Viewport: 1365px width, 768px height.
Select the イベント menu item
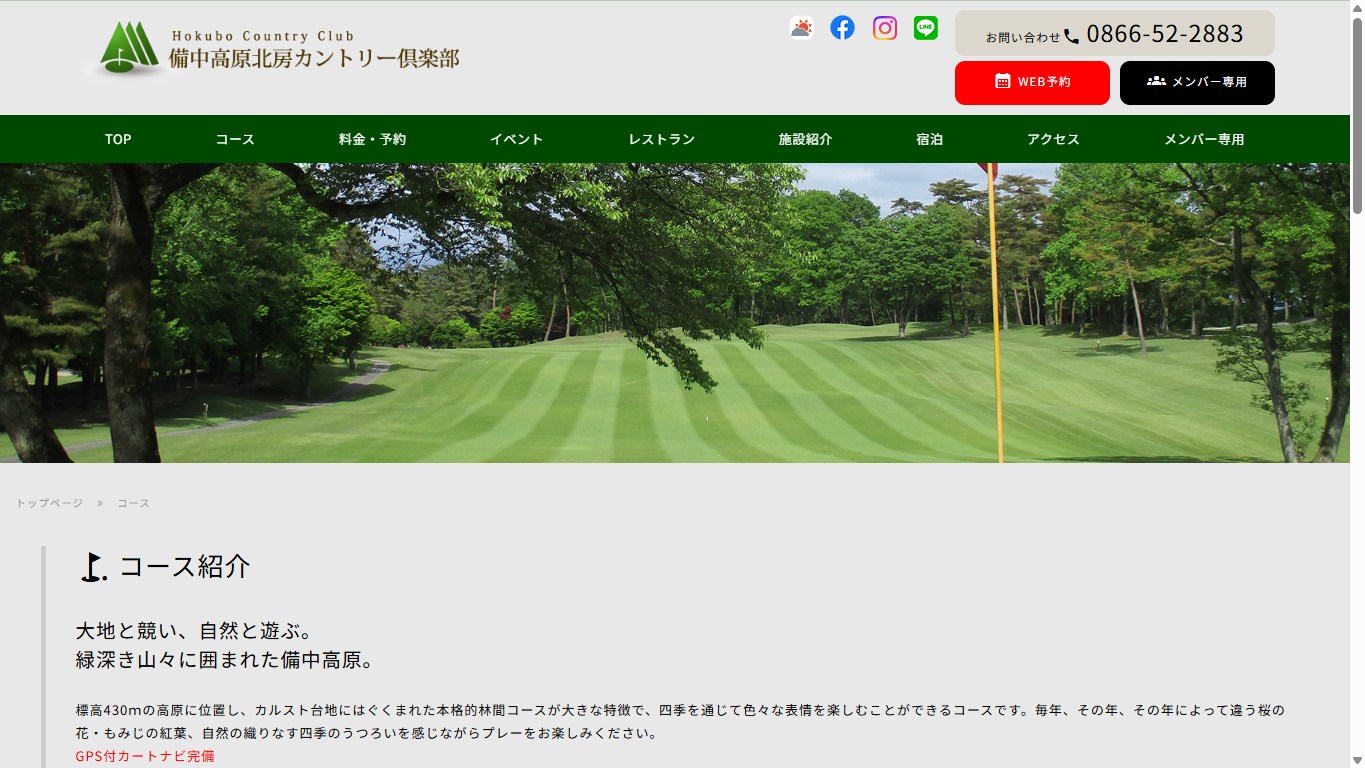click(x=516, y=139)
